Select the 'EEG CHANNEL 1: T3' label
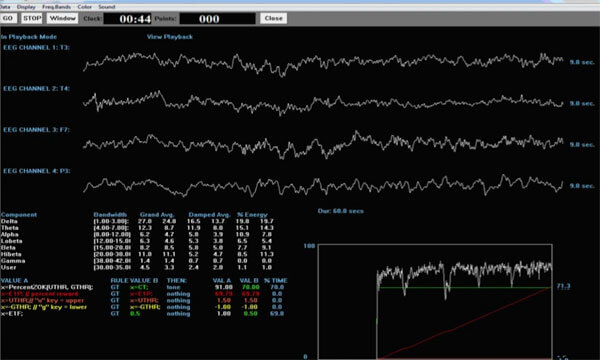600x360 pixels. point(36,47)
